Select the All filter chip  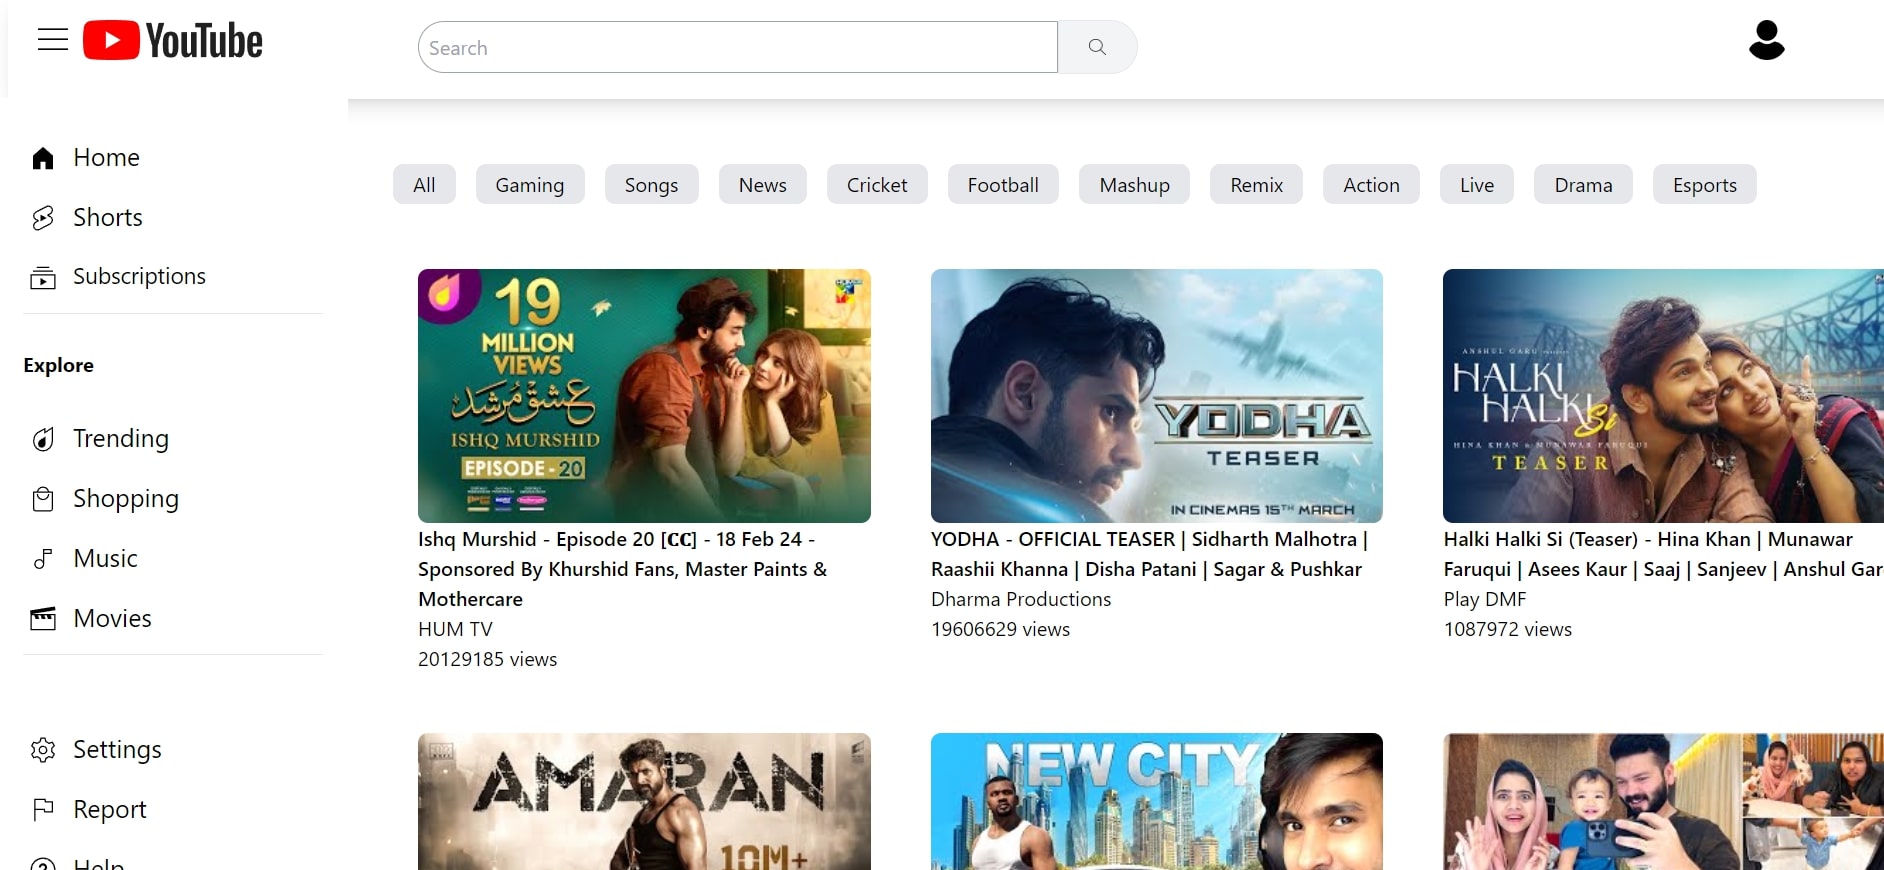pyautogui.click(x=424, y=185)
